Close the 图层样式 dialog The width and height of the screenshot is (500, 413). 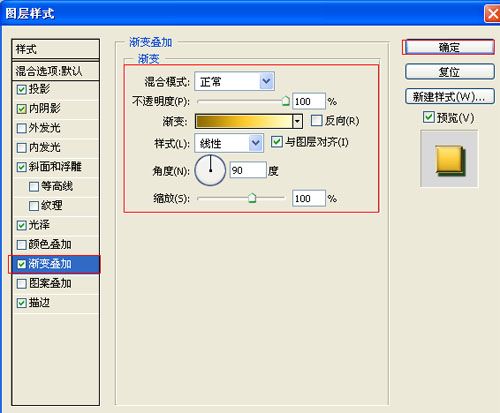pyautogui.click(x=492, y=15)
